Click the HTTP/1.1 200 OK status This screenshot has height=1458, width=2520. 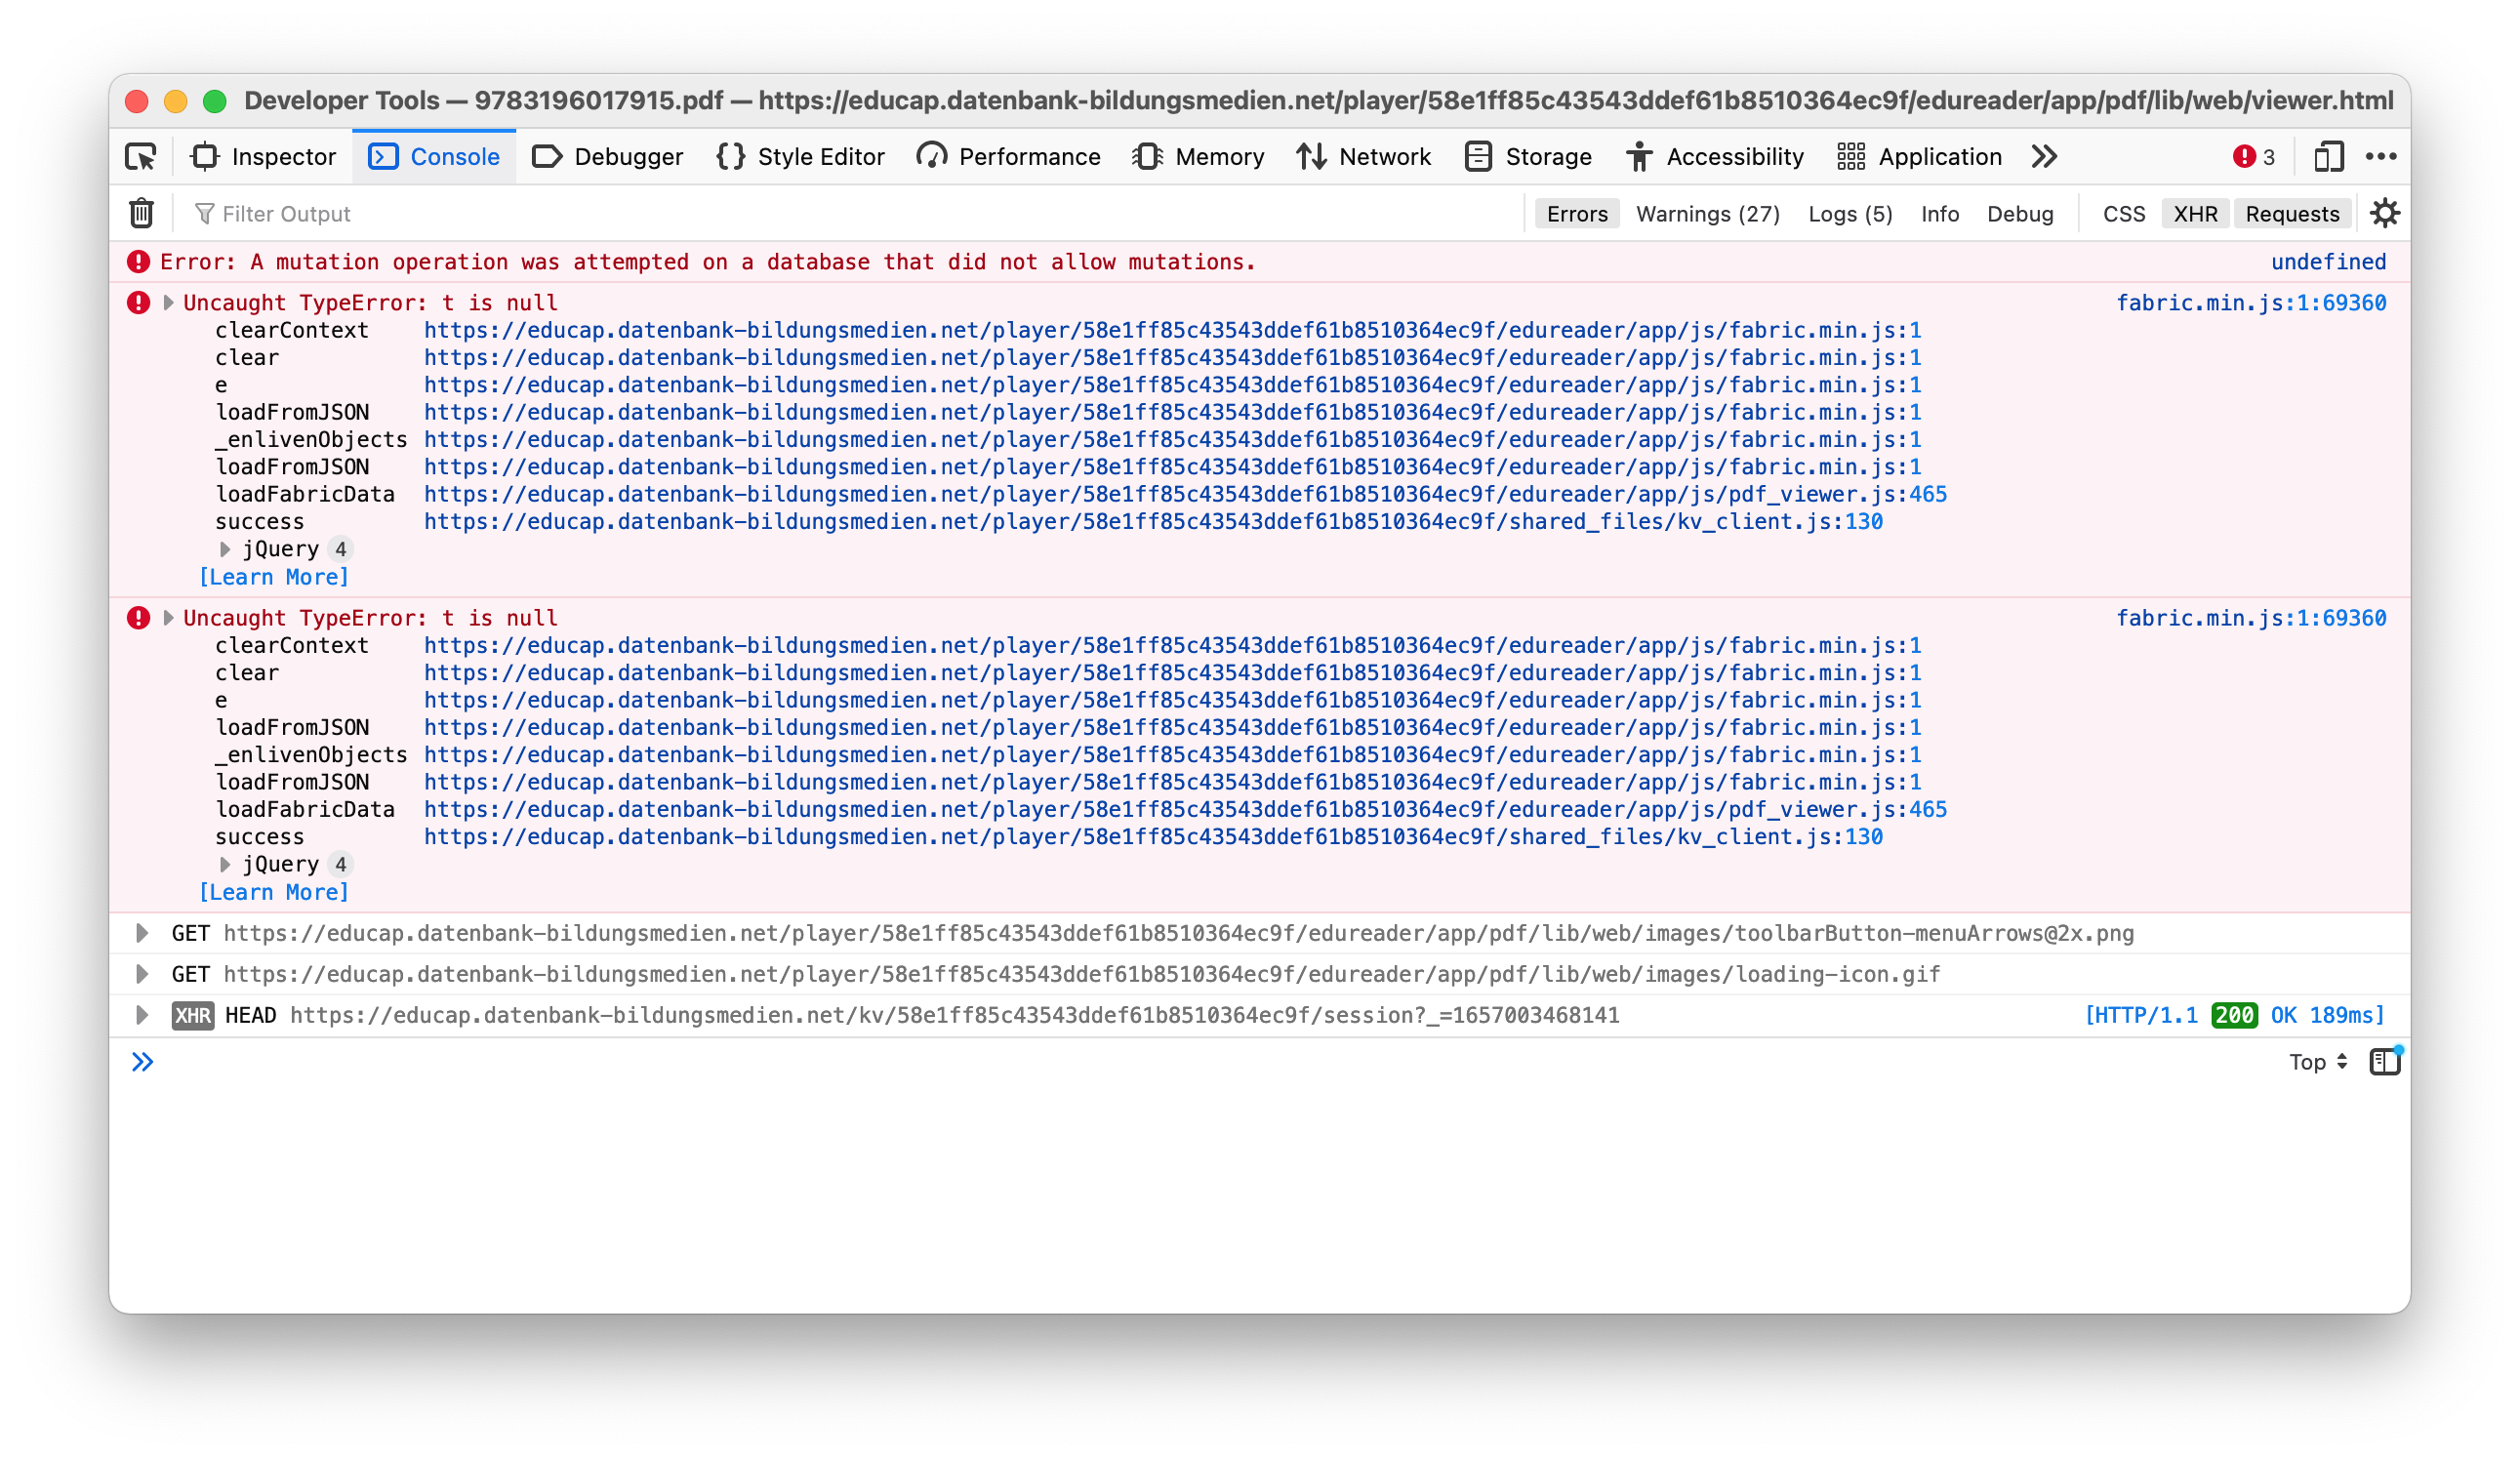point(2234,1015)
